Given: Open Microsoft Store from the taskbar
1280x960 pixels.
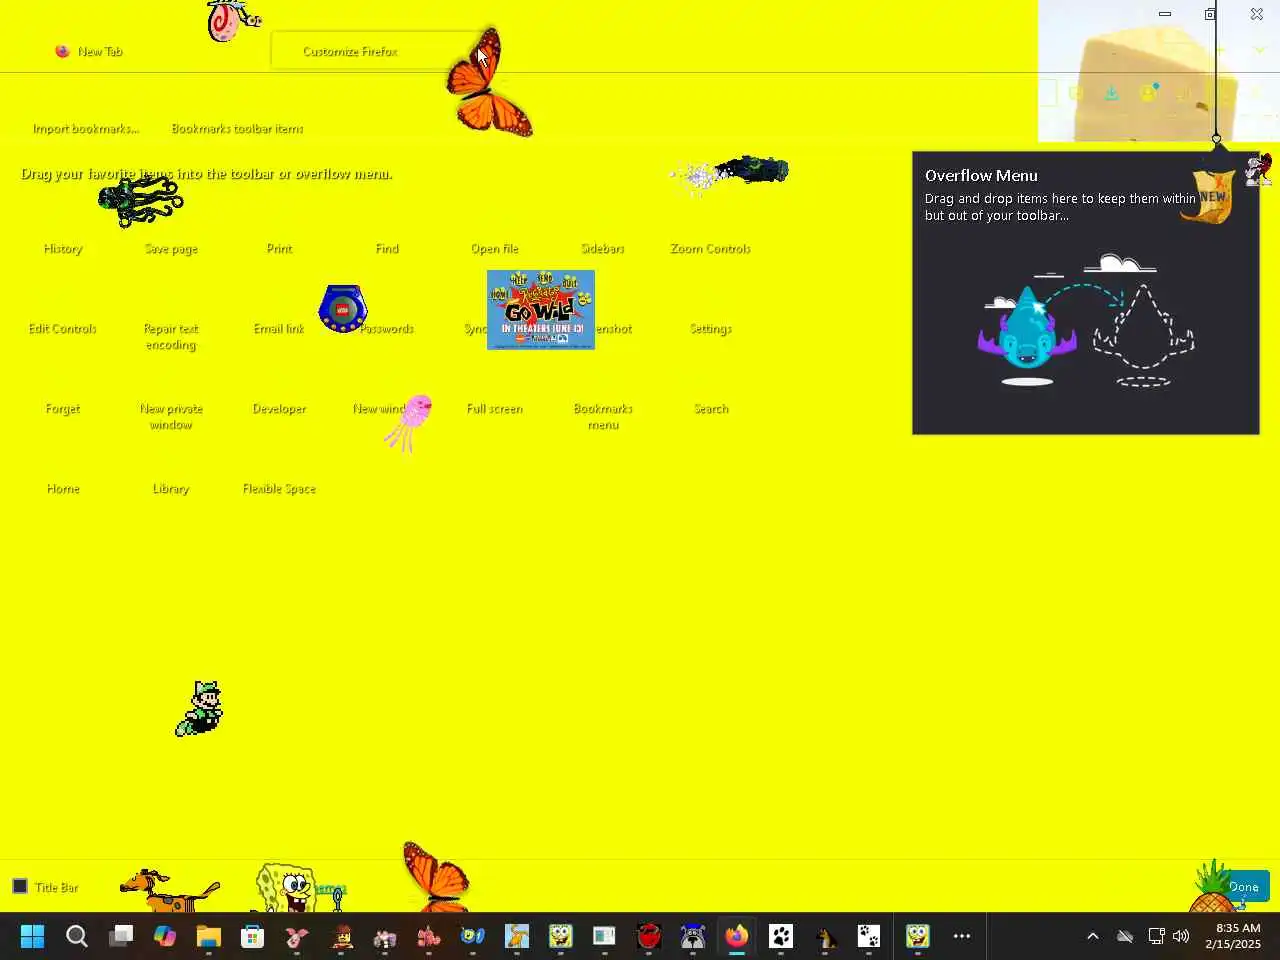Looking at the screenshot, I should coord(253,936).
